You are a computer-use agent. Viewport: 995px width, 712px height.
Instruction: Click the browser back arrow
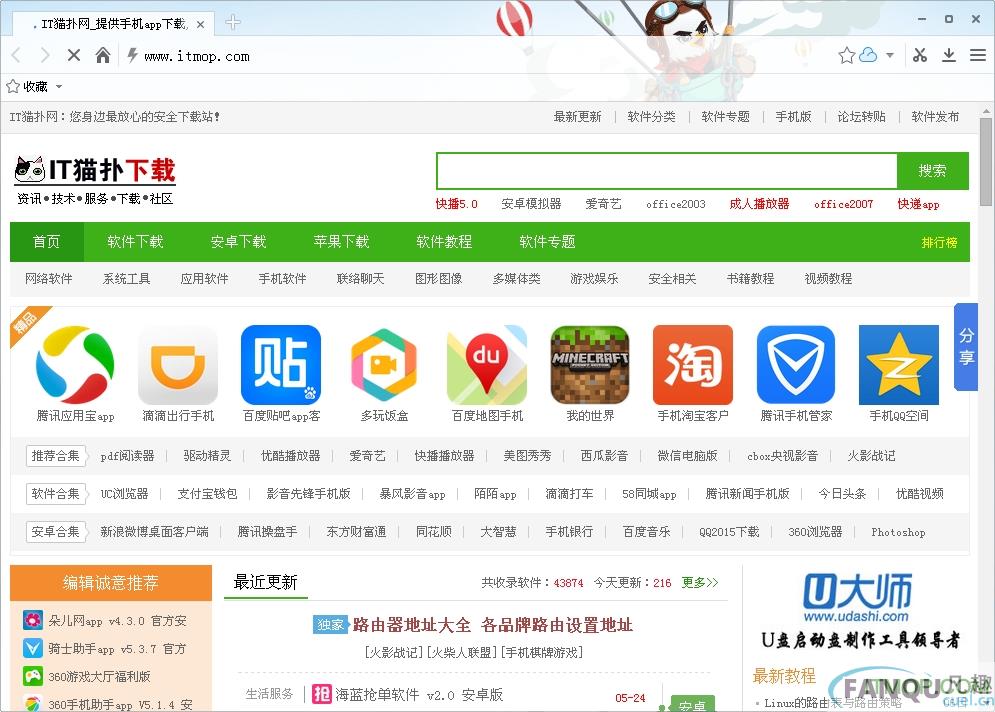[17, 56]
